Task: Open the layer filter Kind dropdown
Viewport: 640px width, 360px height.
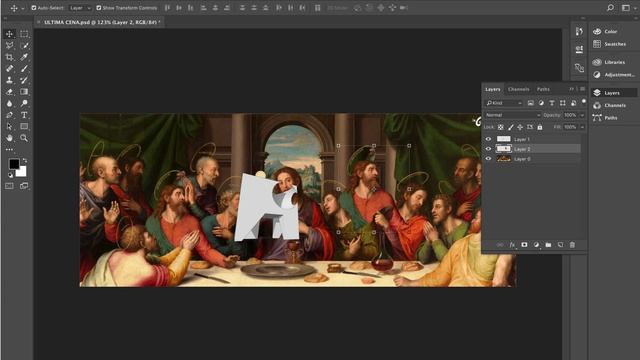Action: (x=504, y=103)
